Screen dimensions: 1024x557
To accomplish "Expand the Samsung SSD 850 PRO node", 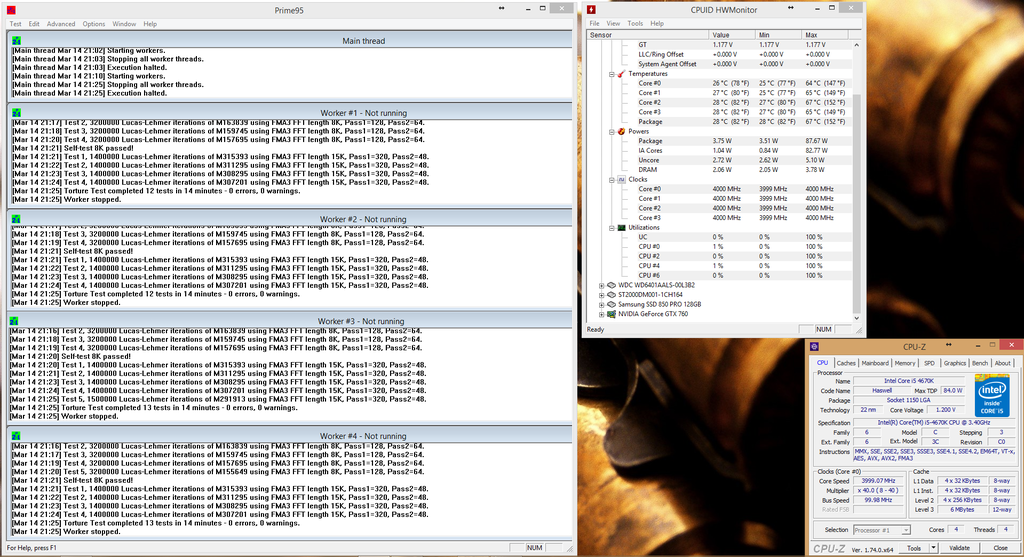I will tap(602, 304).
